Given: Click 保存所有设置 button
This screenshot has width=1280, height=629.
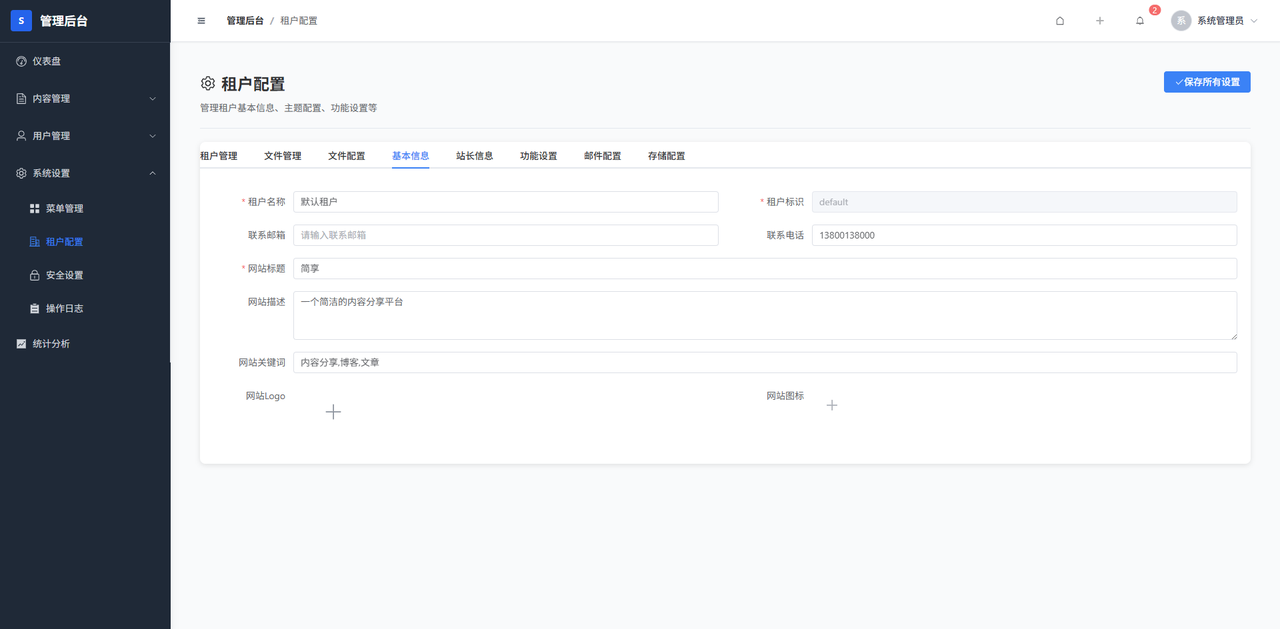Looking at the screenshot, I should click(x=1207, y=82).
